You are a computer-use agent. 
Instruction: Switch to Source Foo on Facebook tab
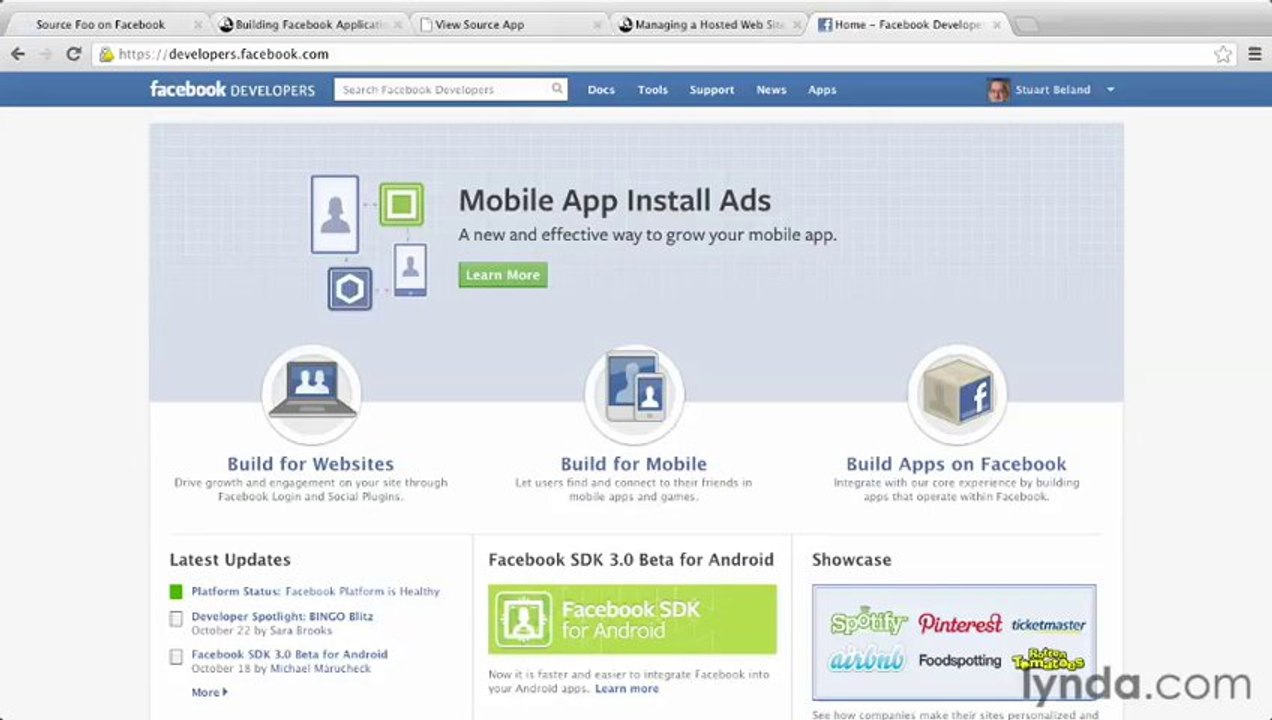pyautogui.click(x=101, y=25)
